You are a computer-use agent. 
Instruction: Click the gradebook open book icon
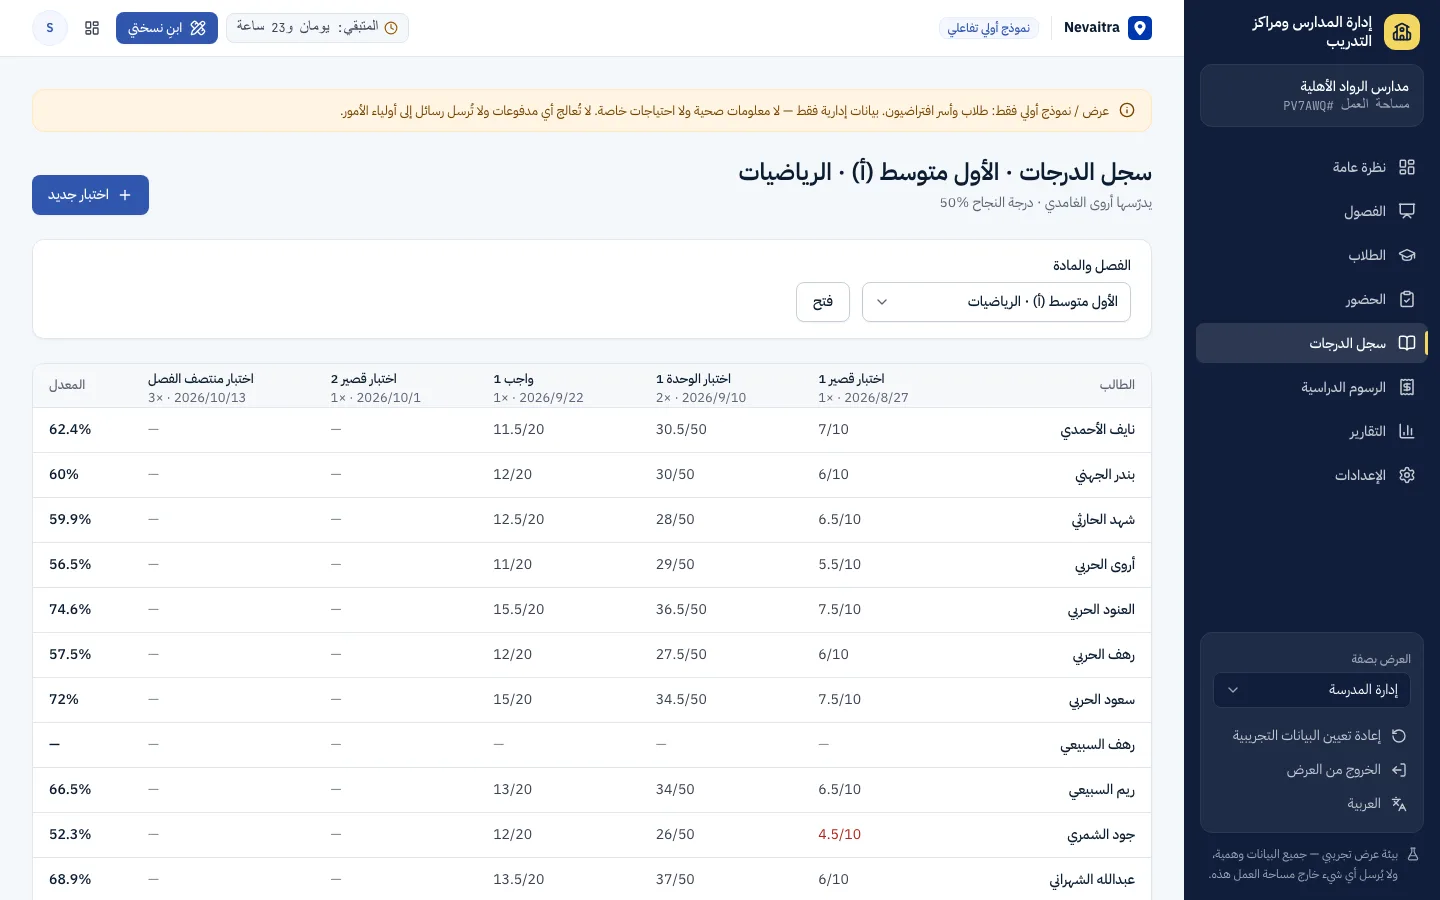pyautogui.click(x=1407, y=343)
